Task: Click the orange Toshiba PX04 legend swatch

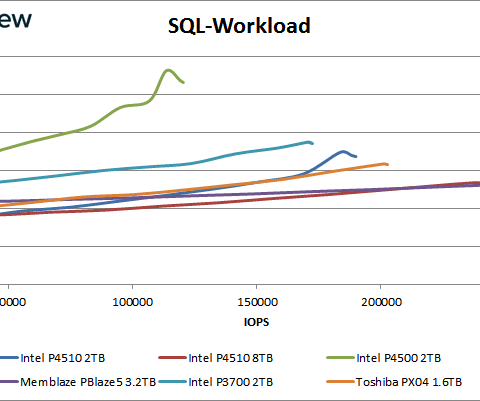Action: coord(340,382)
